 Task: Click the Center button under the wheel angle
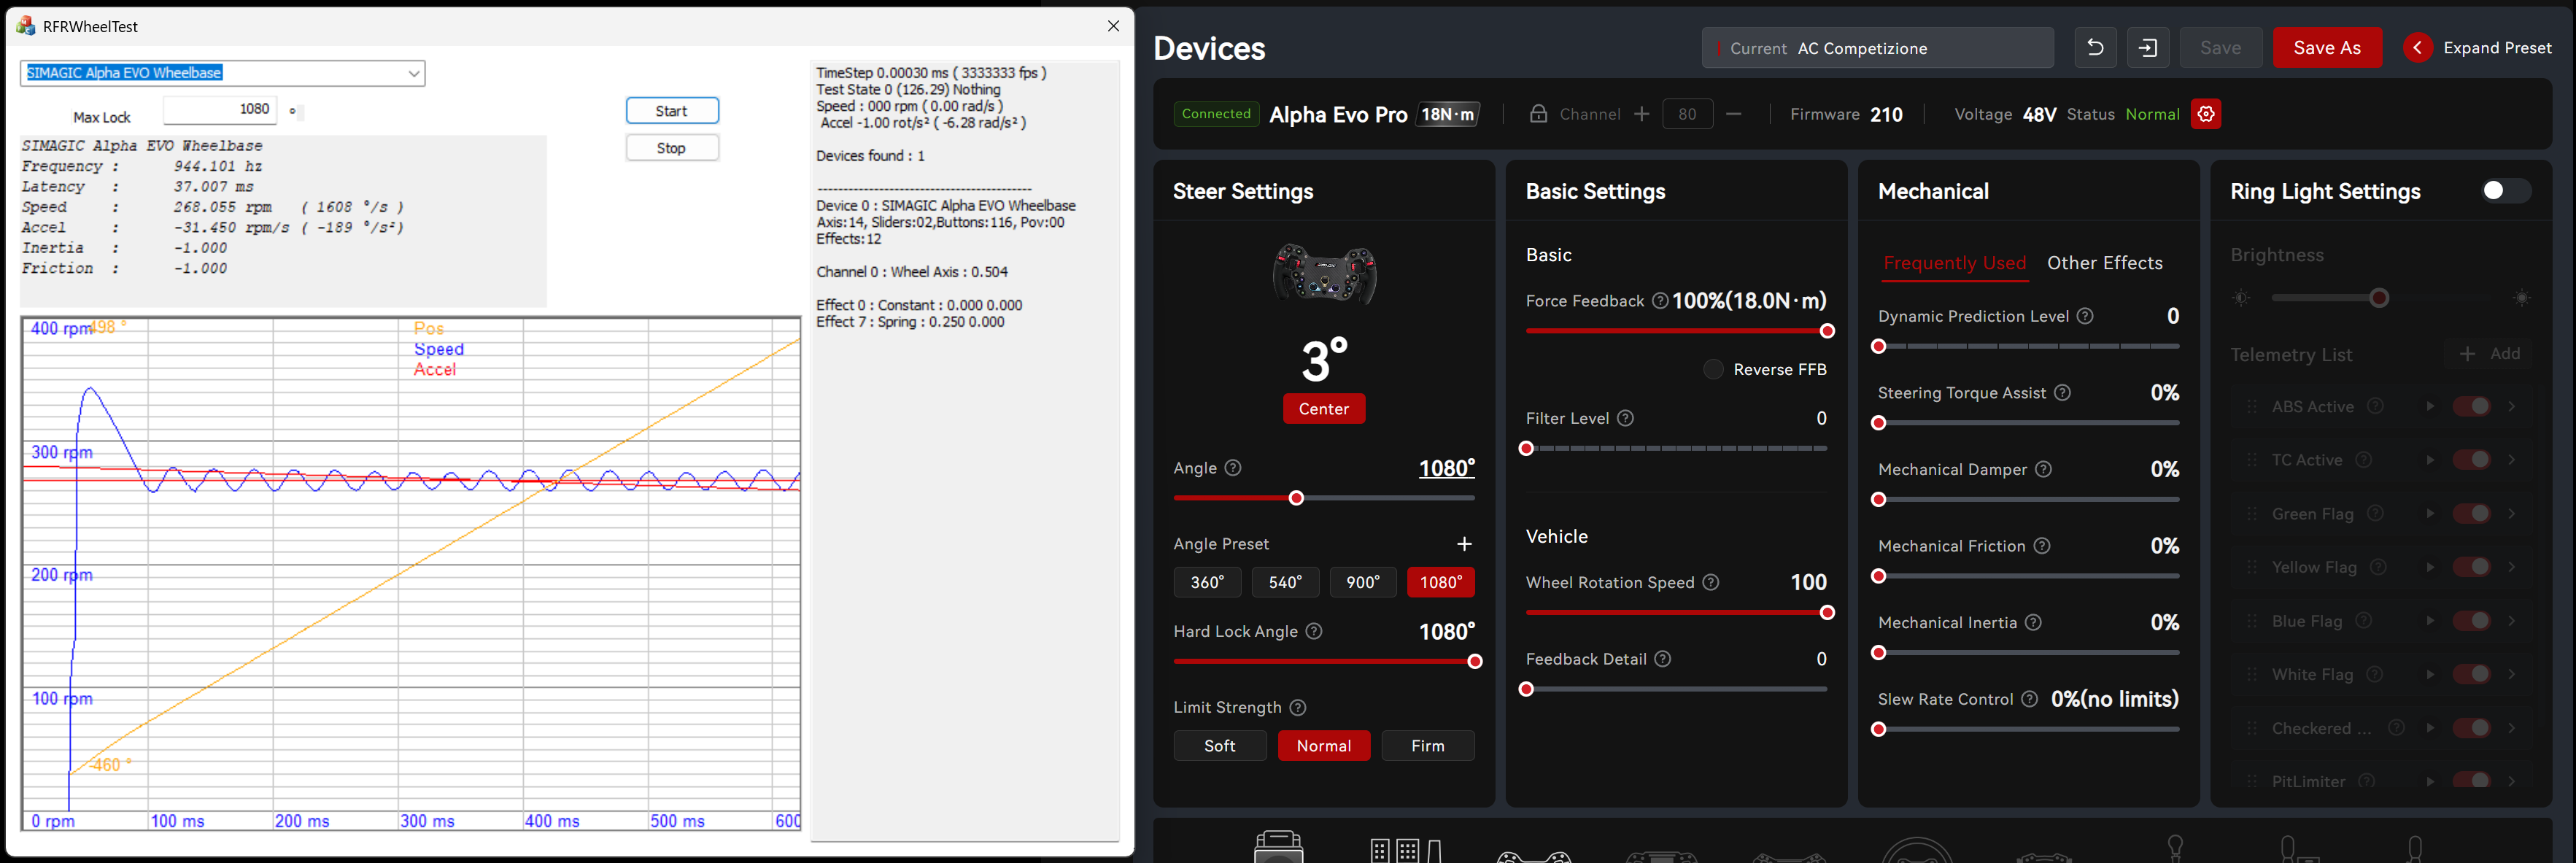(x=1324, y=409)
